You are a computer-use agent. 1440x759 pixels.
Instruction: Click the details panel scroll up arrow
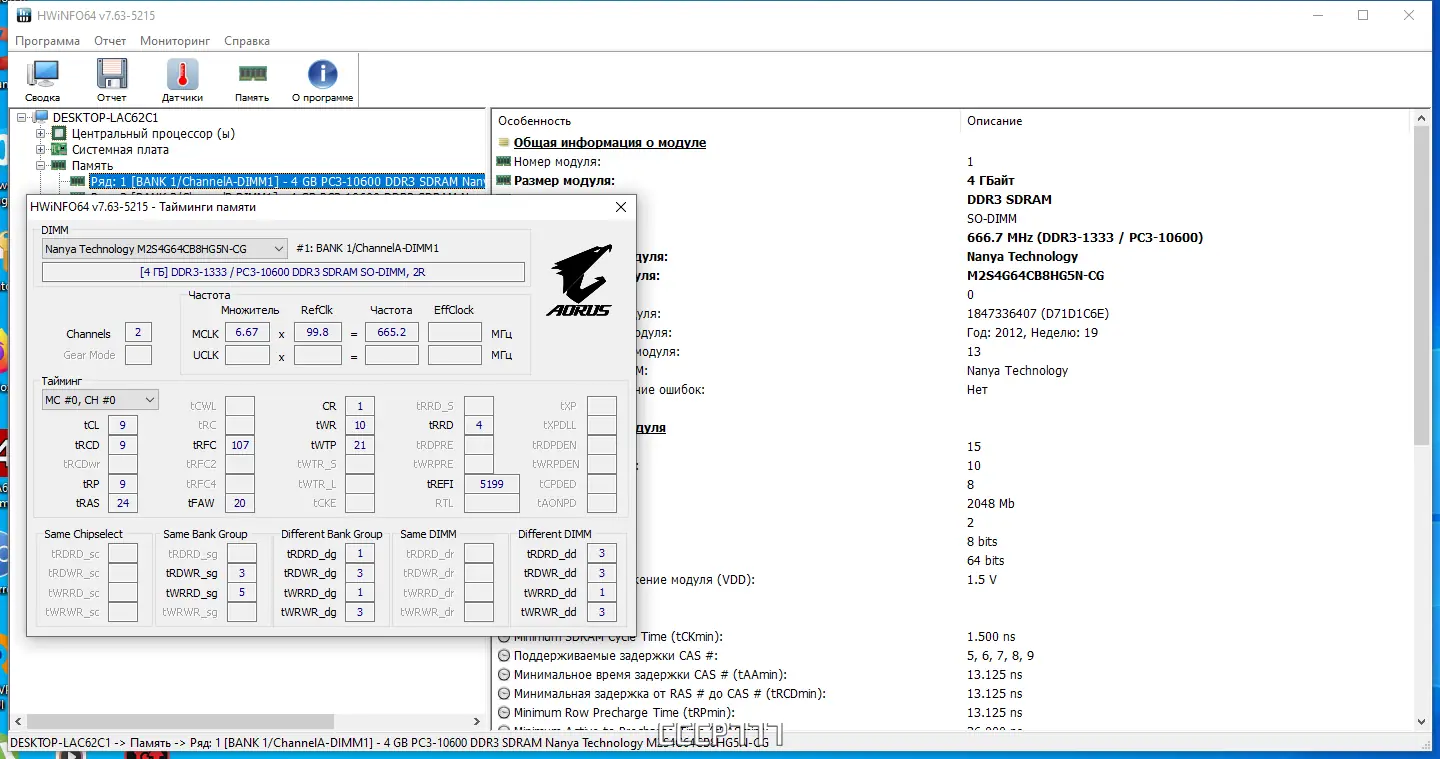click(1421, 120)
